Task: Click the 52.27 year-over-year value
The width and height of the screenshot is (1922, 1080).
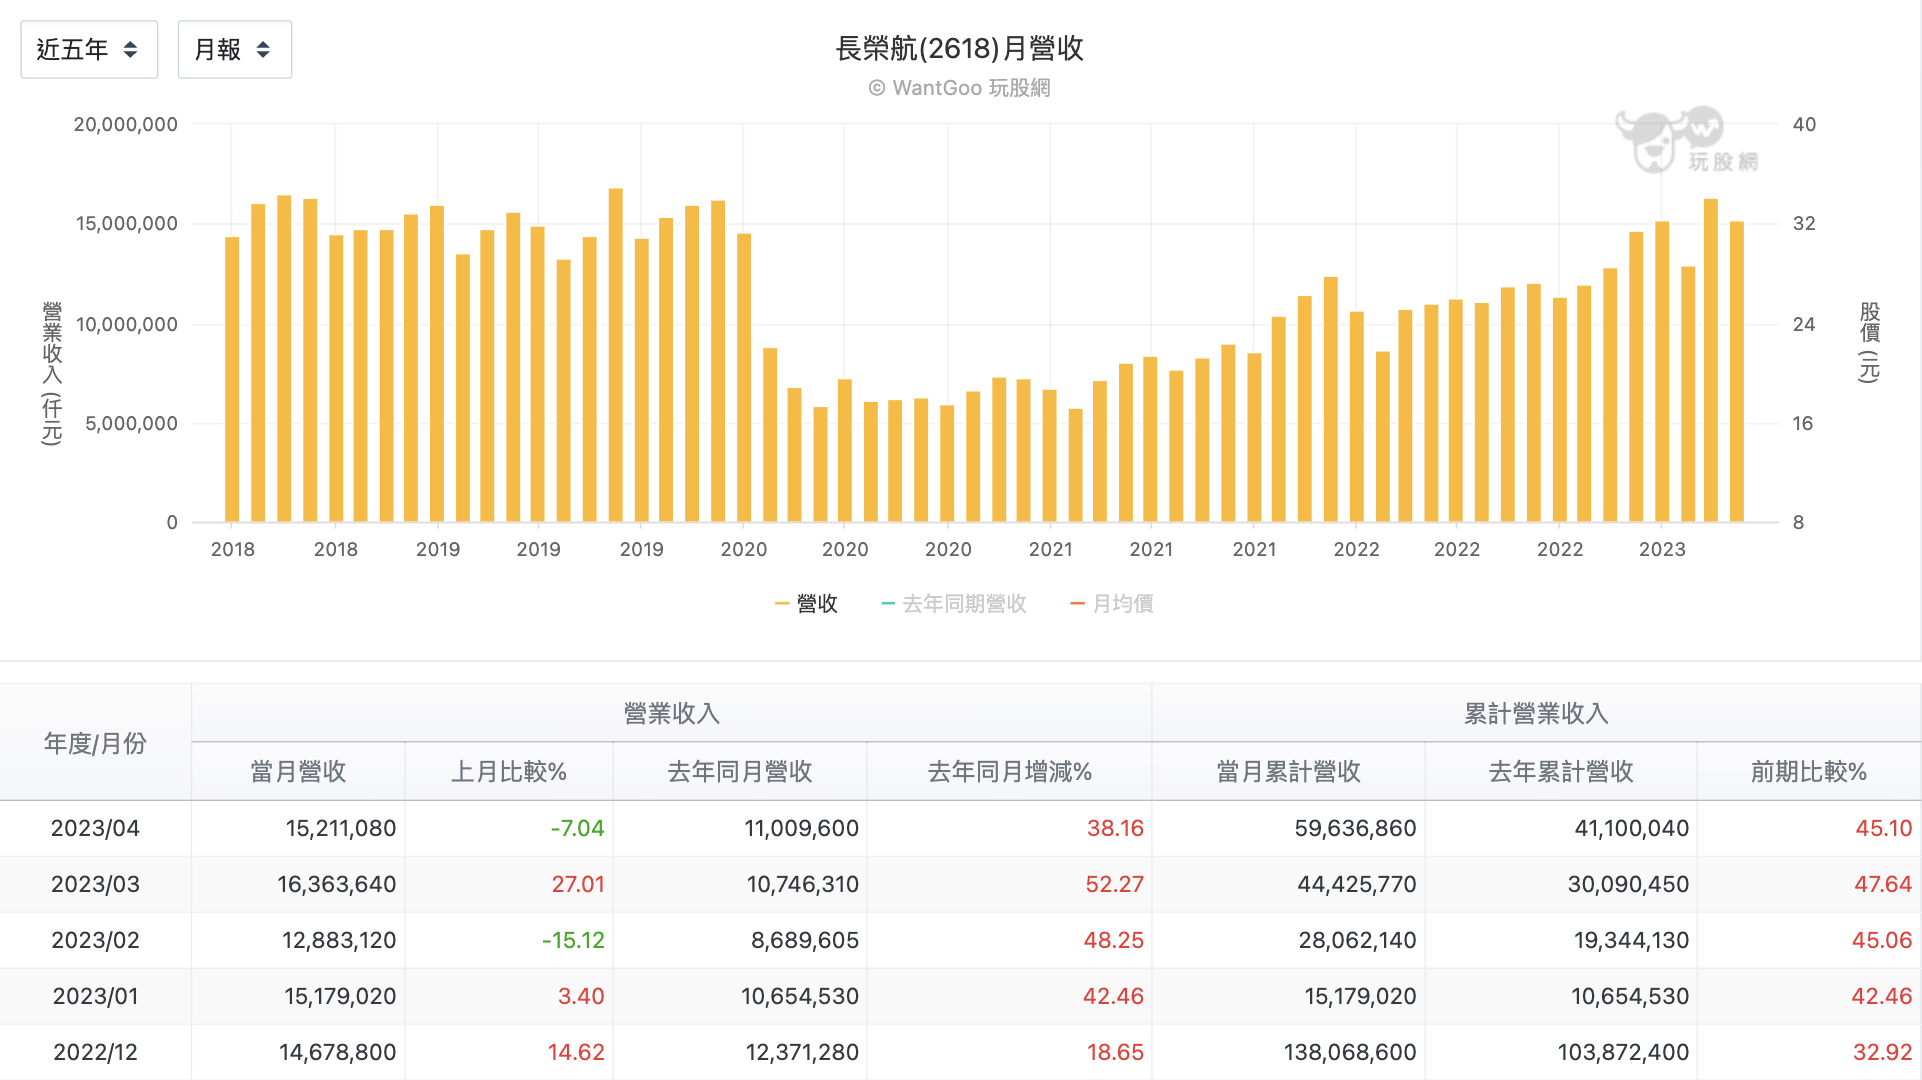Action: (x=1114, y=884)
